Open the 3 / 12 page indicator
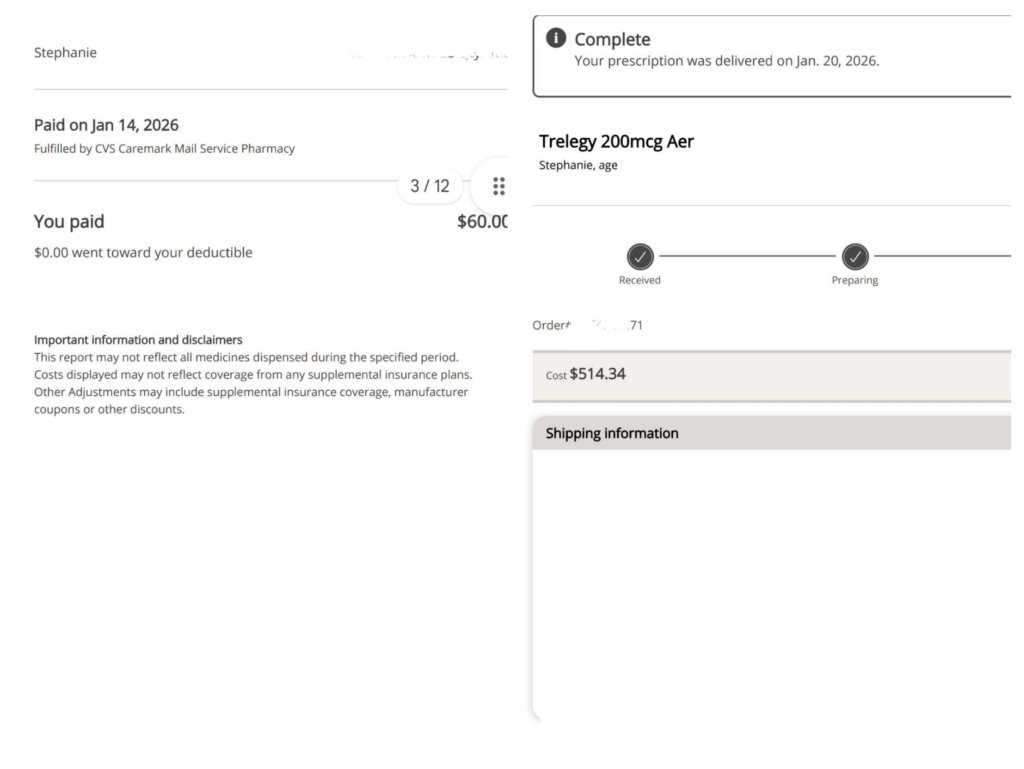Screen dimensions: 1024x769 (430, 186)
